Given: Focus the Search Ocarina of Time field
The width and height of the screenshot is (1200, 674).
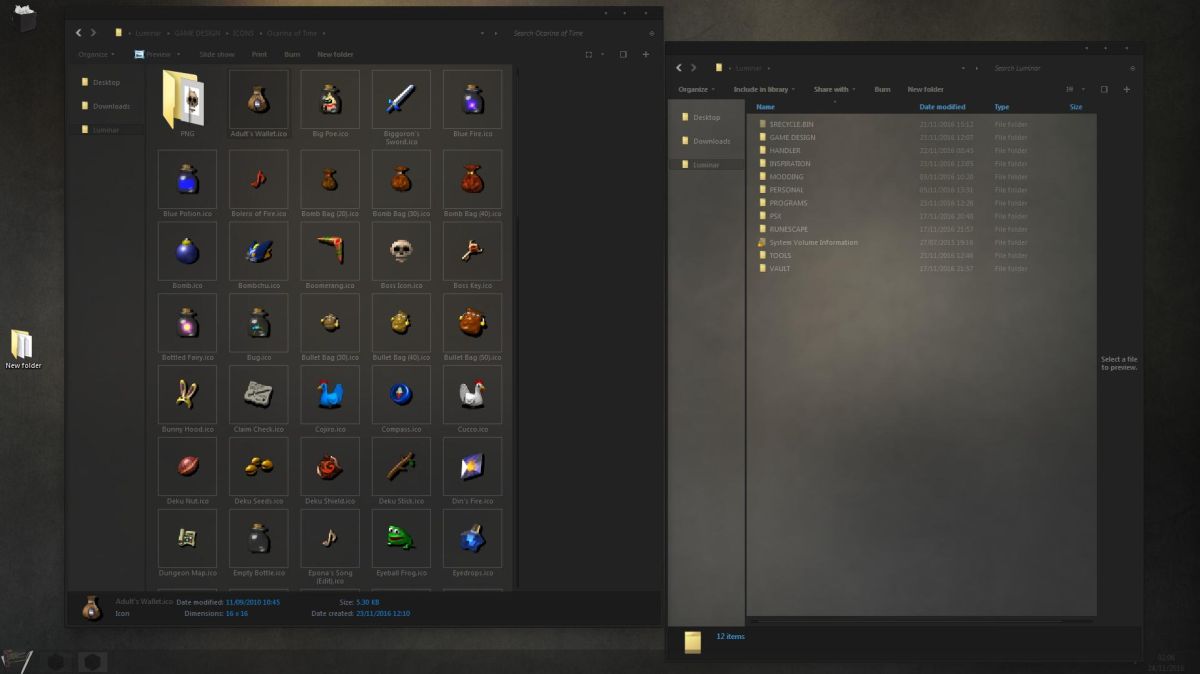Looking at the screenshot, I should 578,33.
